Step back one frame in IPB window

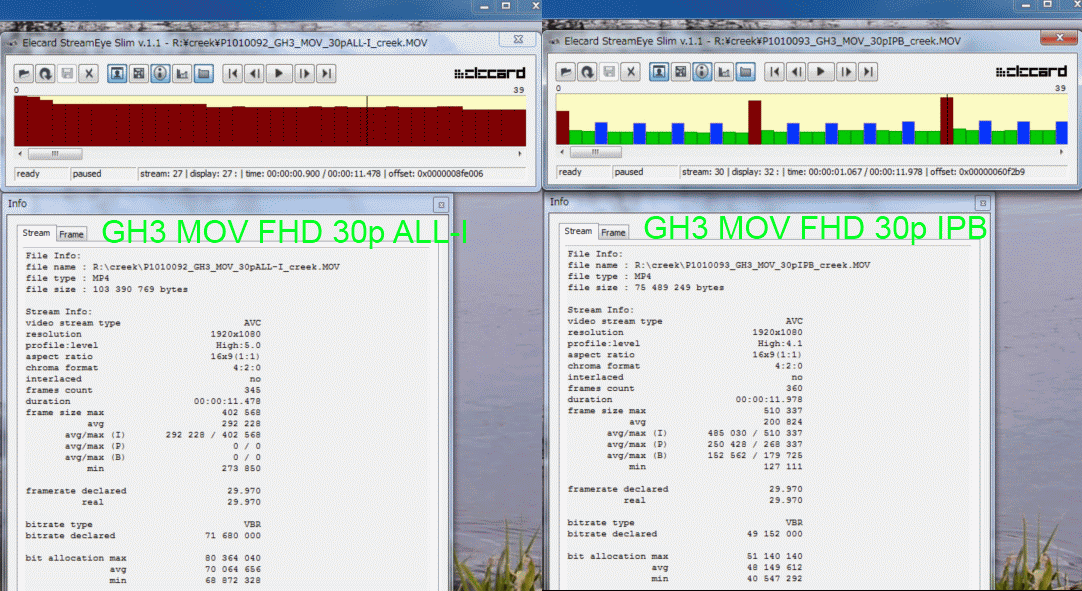tap(796, 71)
